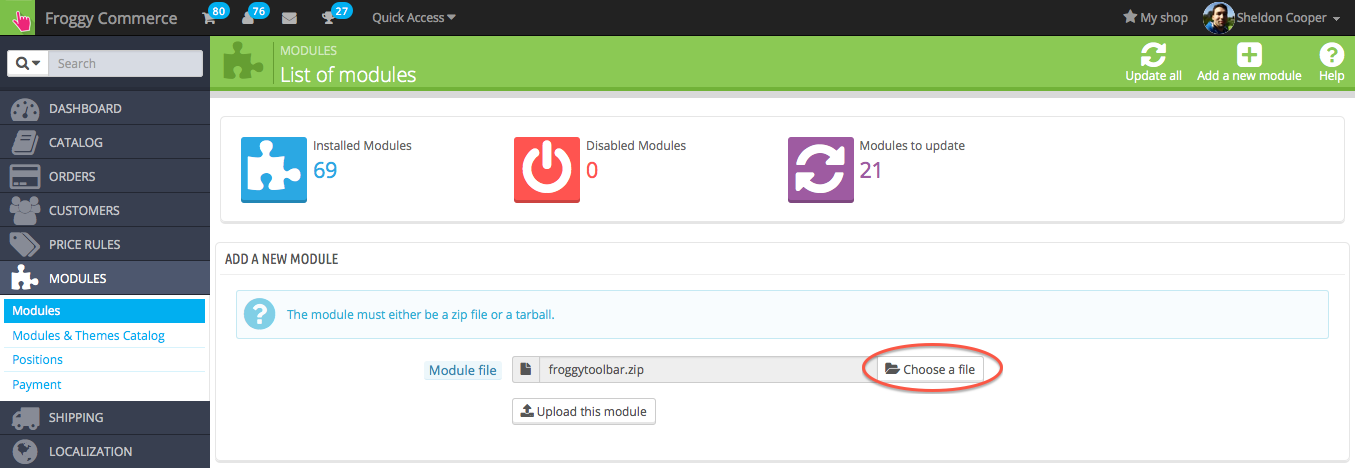The image size is (1355, 468).
Task: Click the Shipping truck icon
Action: pyautogui.click(x=24, y=417)
